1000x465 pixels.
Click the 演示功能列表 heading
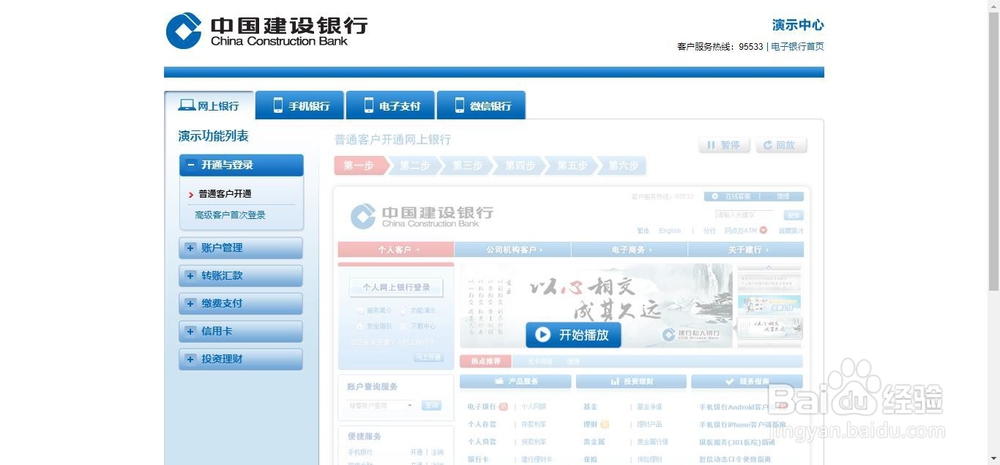tap(213, 136)
